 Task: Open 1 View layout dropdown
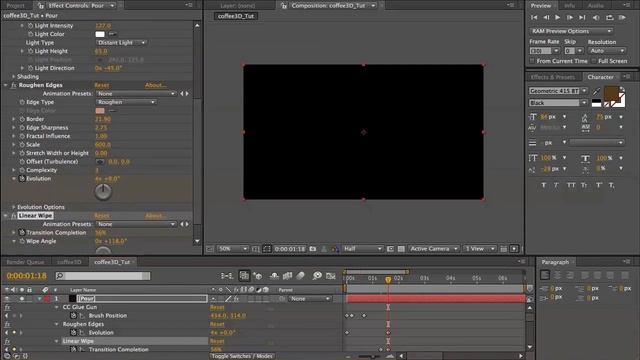click(x=480, y=249)
